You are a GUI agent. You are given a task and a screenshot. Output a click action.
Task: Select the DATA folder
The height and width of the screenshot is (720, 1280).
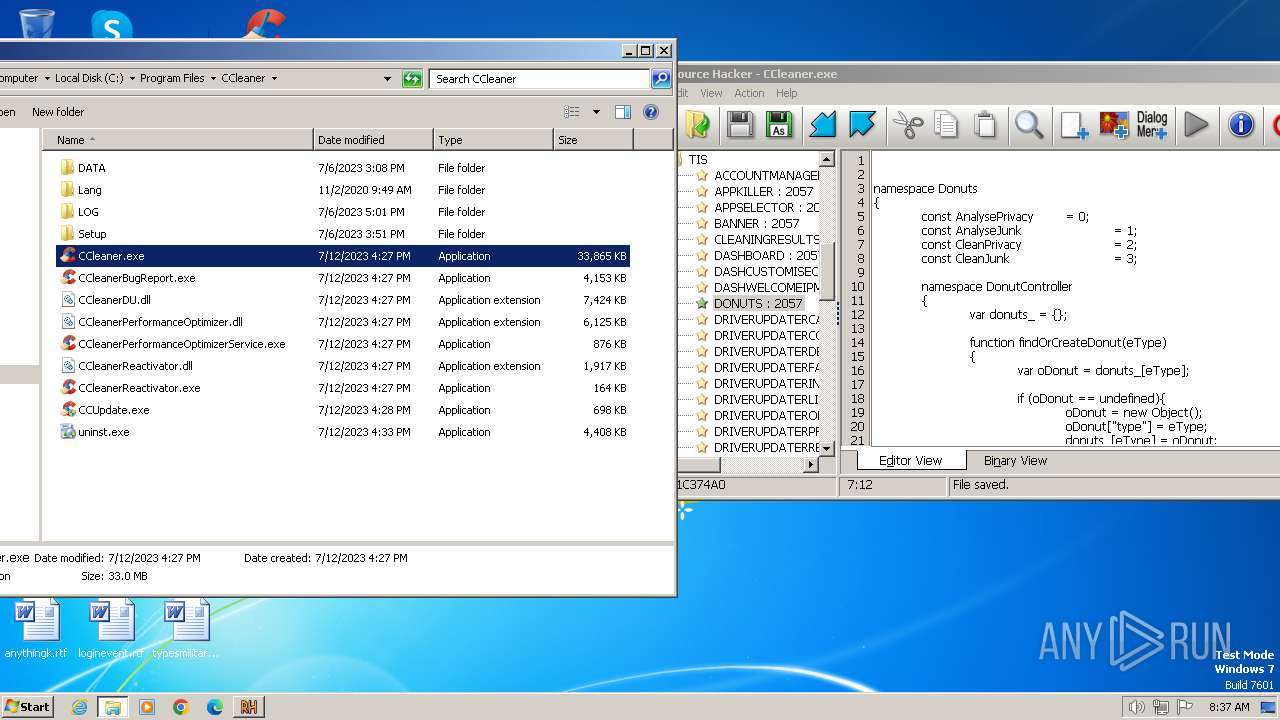pos(91,168)
